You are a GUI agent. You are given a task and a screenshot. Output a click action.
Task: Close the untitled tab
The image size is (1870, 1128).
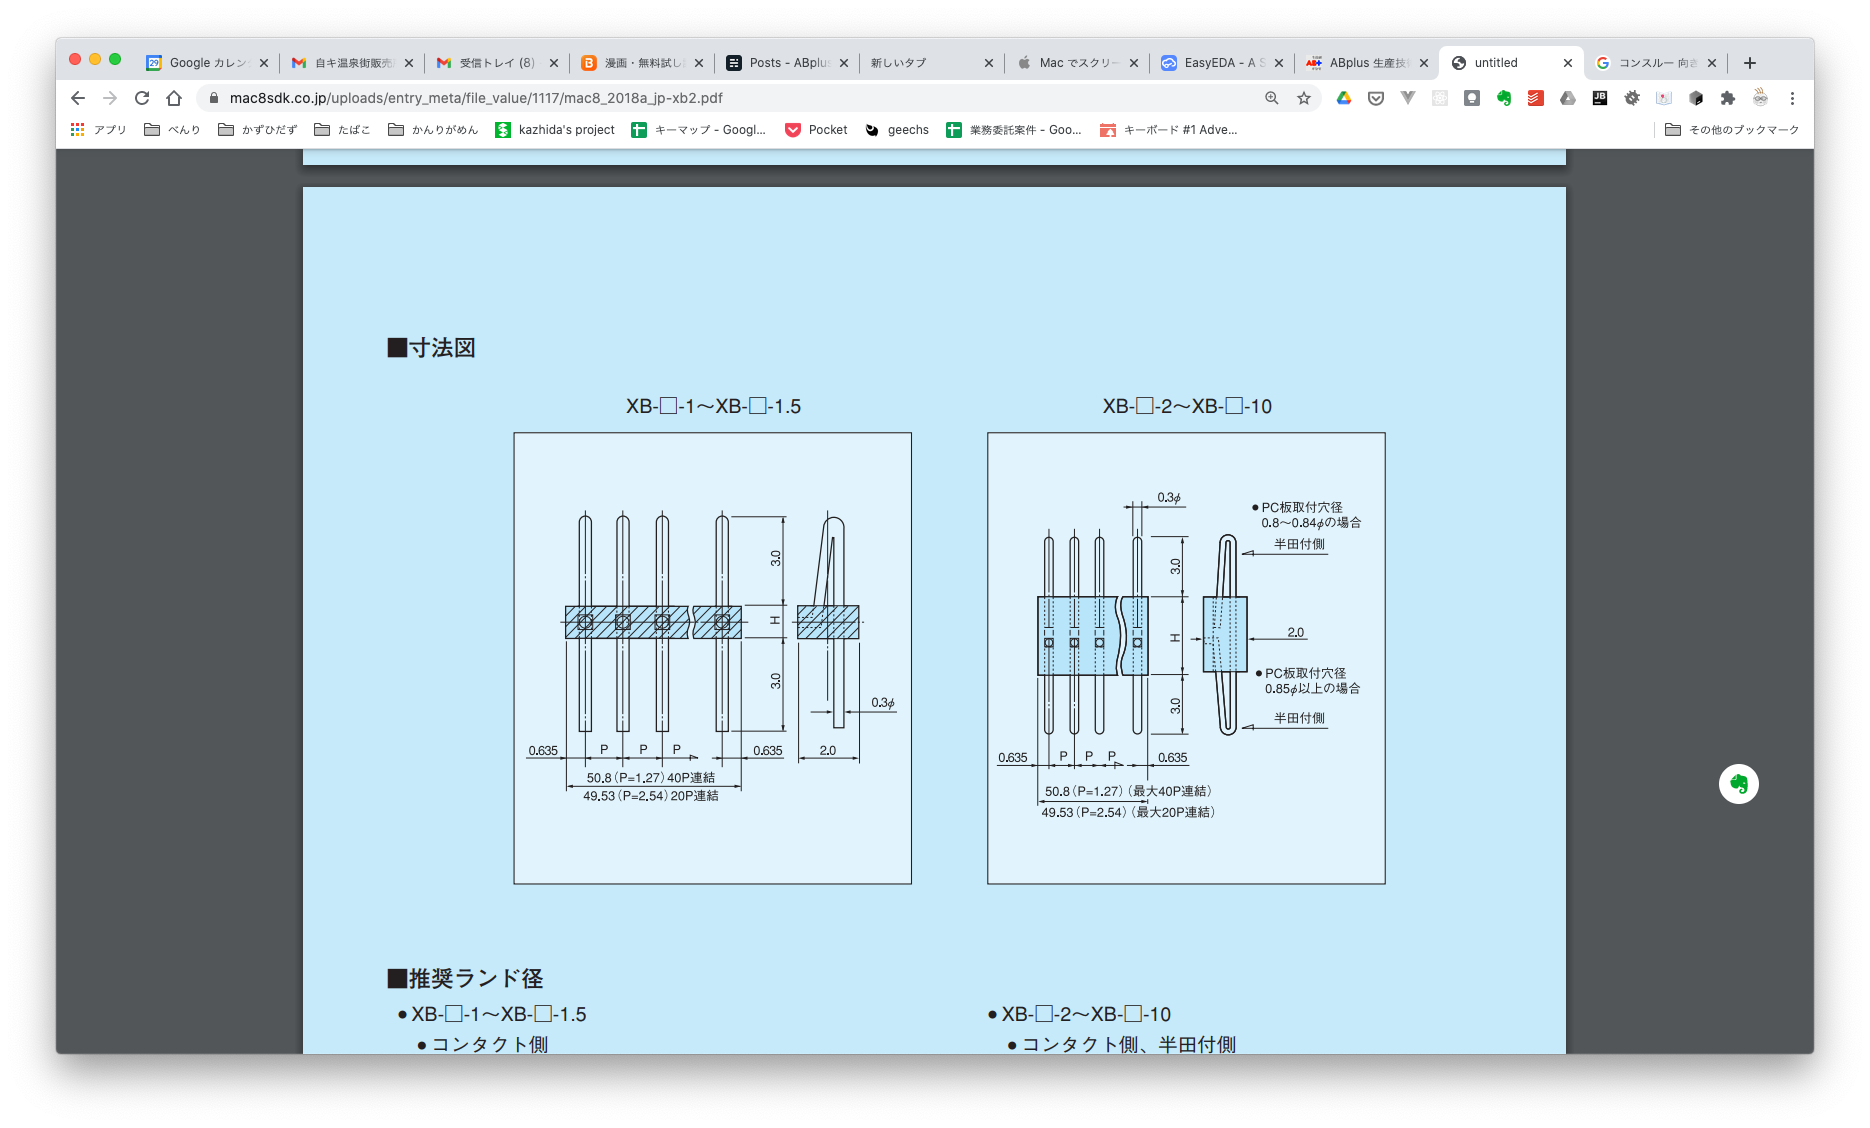(x=1567, y=63)
